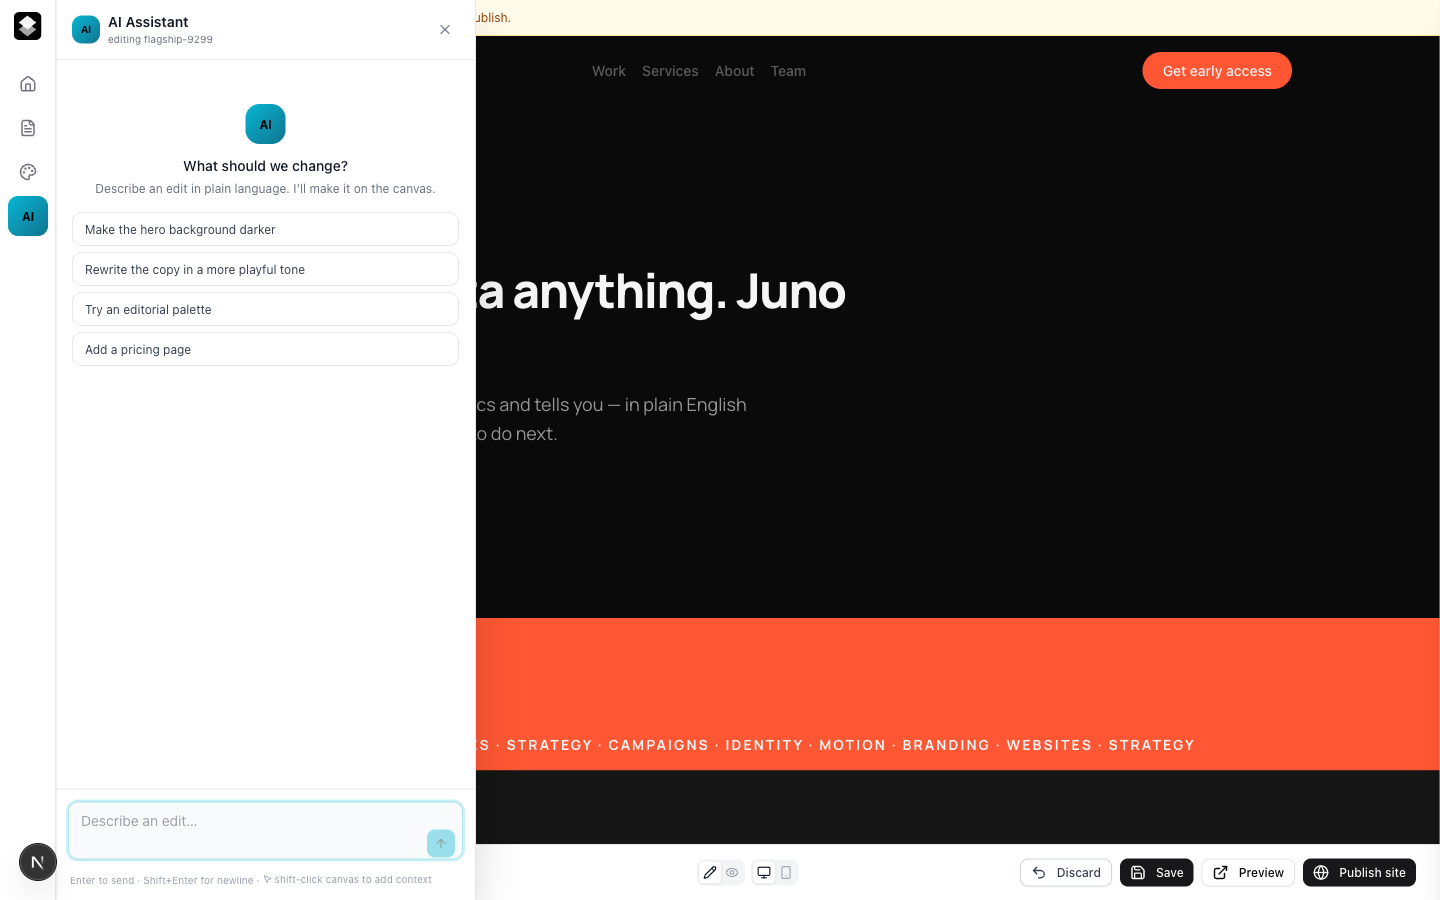
Task: Select mobile viewport icon
Action: [786, 872]
